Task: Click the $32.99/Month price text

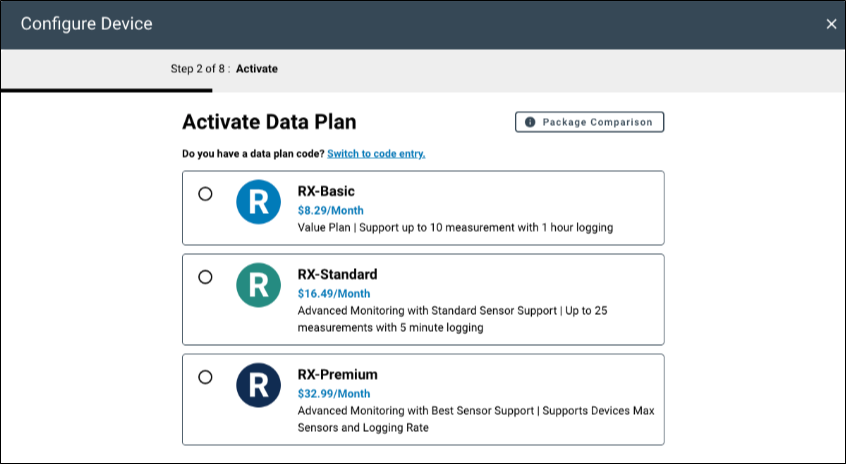Action: coord(334,394)
